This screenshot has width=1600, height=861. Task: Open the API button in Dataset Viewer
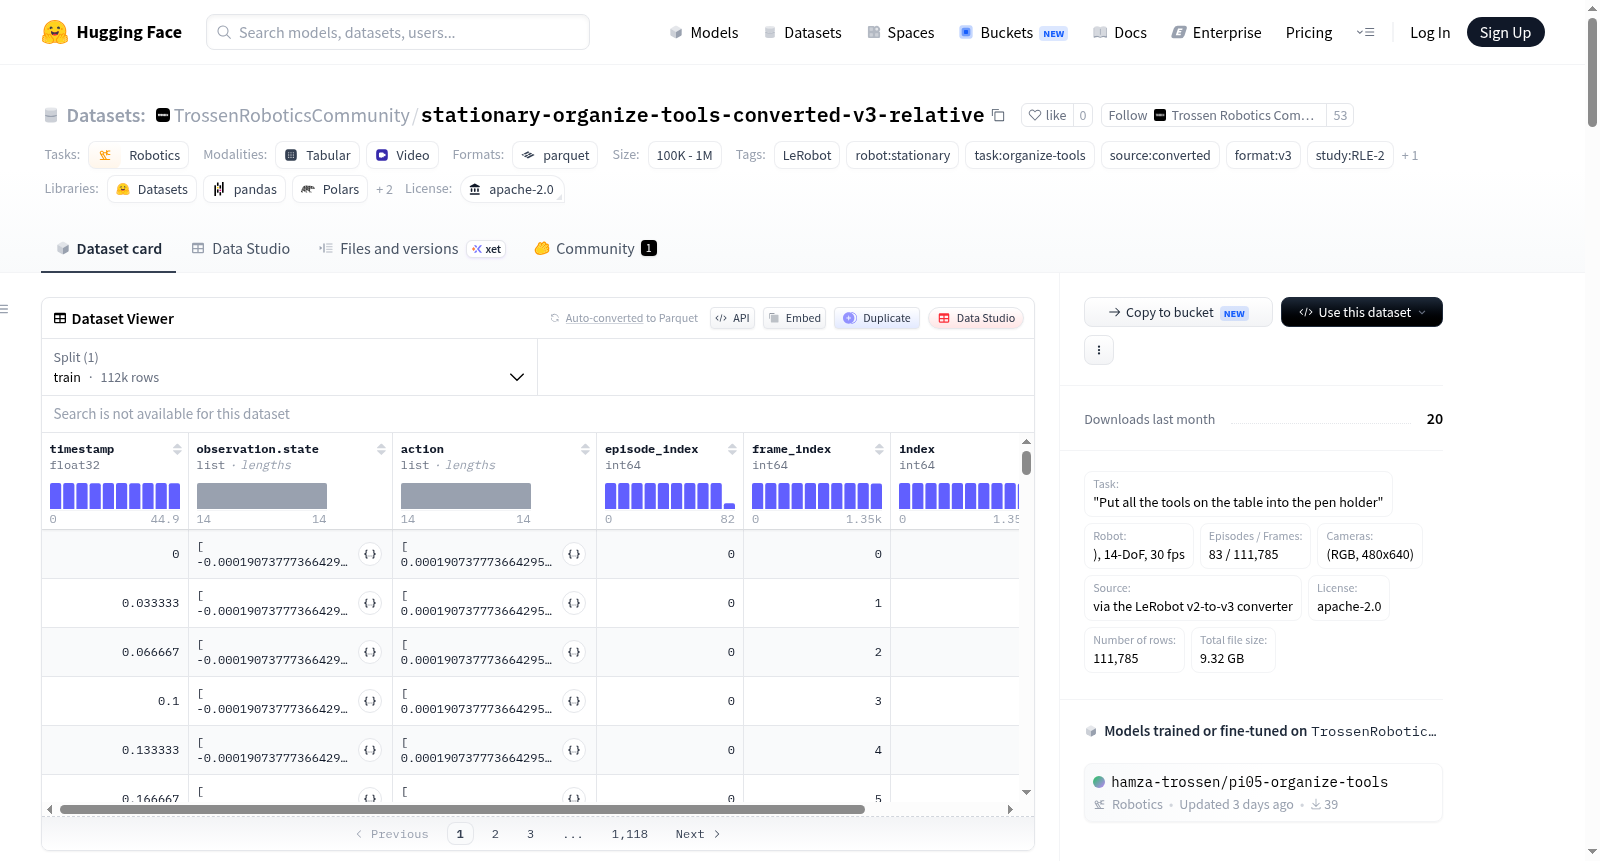pos(732,318)
